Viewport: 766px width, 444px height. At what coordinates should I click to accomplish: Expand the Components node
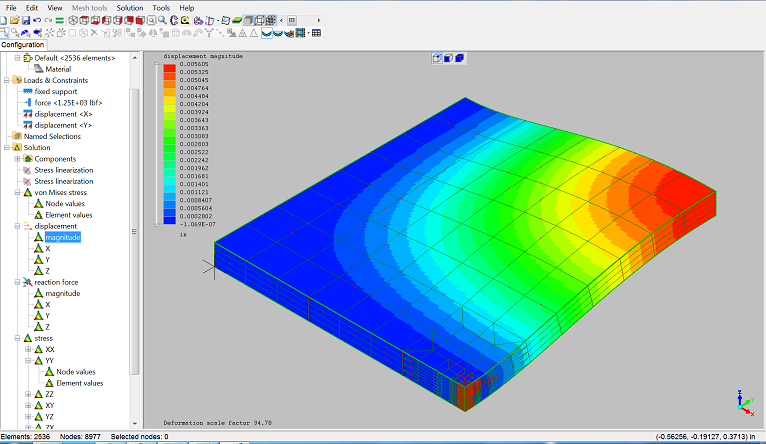[17, 159]
